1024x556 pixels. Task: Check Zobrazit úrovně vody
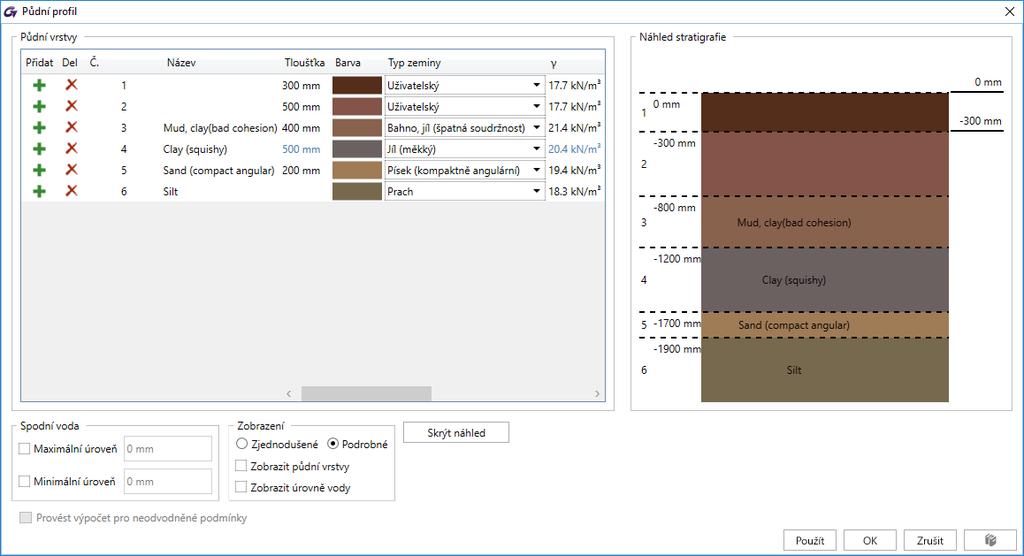pyautogui.click(x=241, y=487)
